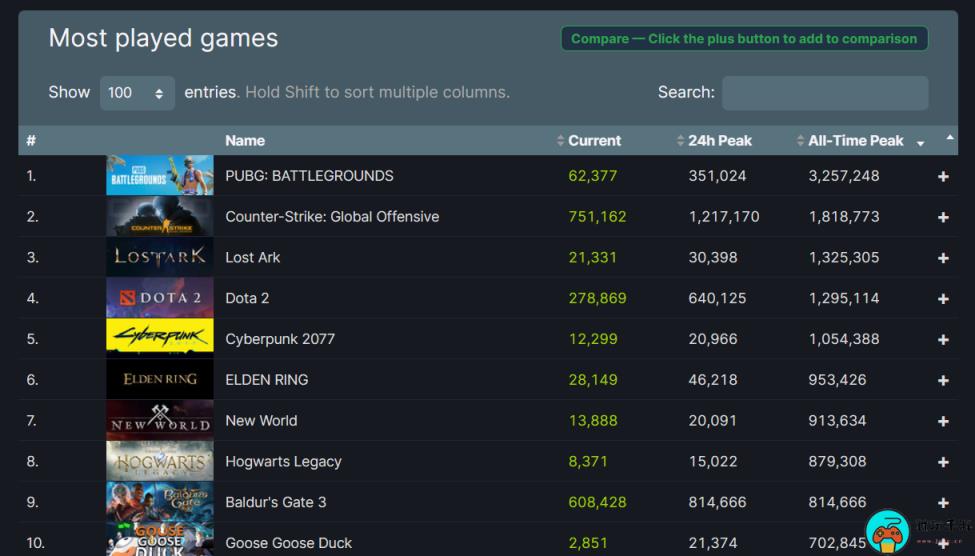Click the Most played games heading
The height and width of the screenshot is (556, 975).
pos(164,39)
